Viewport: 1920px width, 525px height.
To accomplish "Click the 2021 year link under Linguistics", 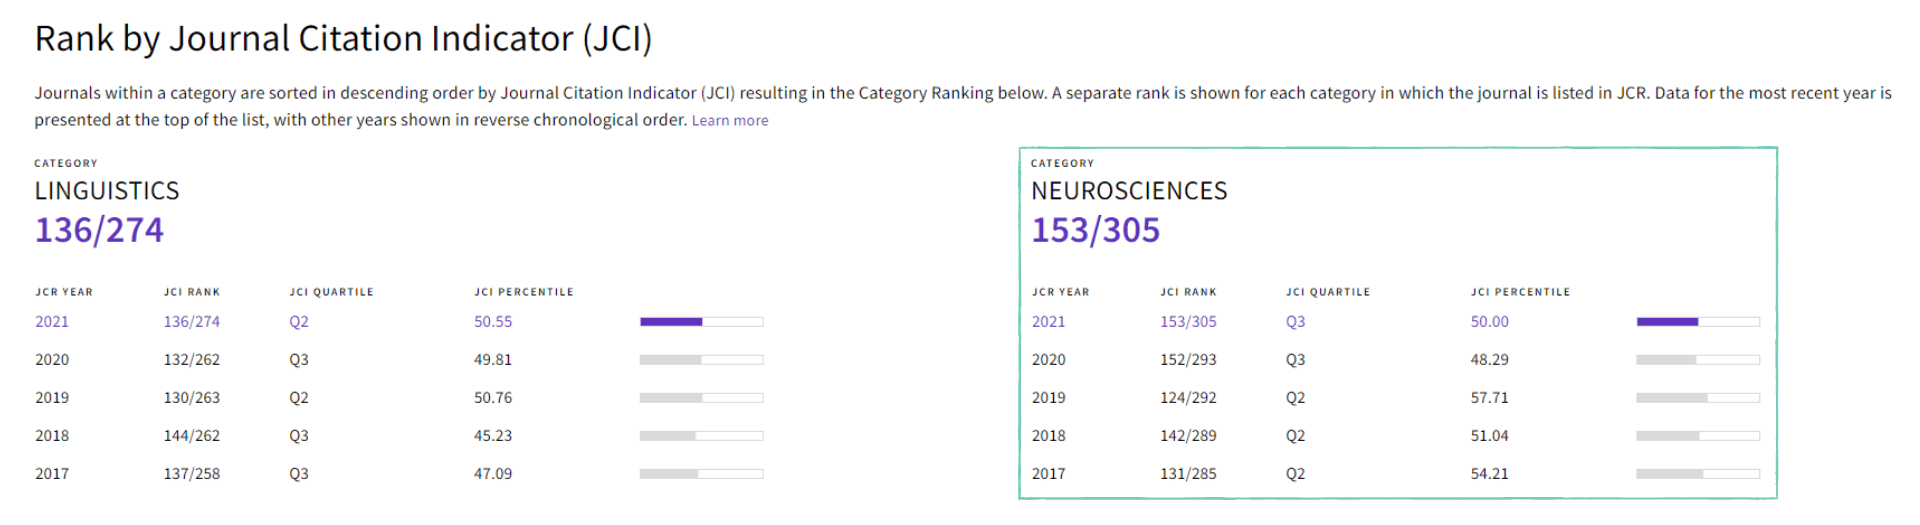I will tap(52, 322).
